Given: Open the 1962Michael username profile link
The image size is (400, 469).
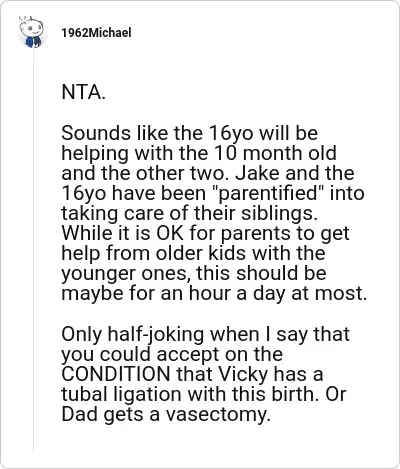Looking at the screenshot, I should coord(96,33).
